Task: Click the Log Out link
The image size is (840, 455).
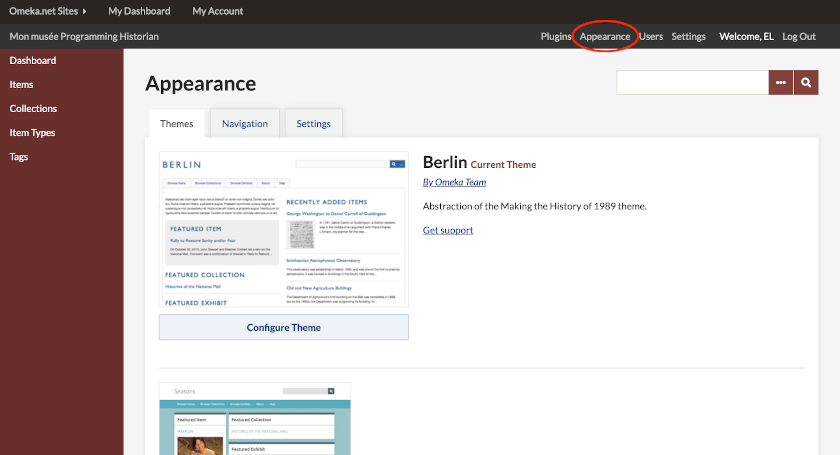Action: pos(799,36)
